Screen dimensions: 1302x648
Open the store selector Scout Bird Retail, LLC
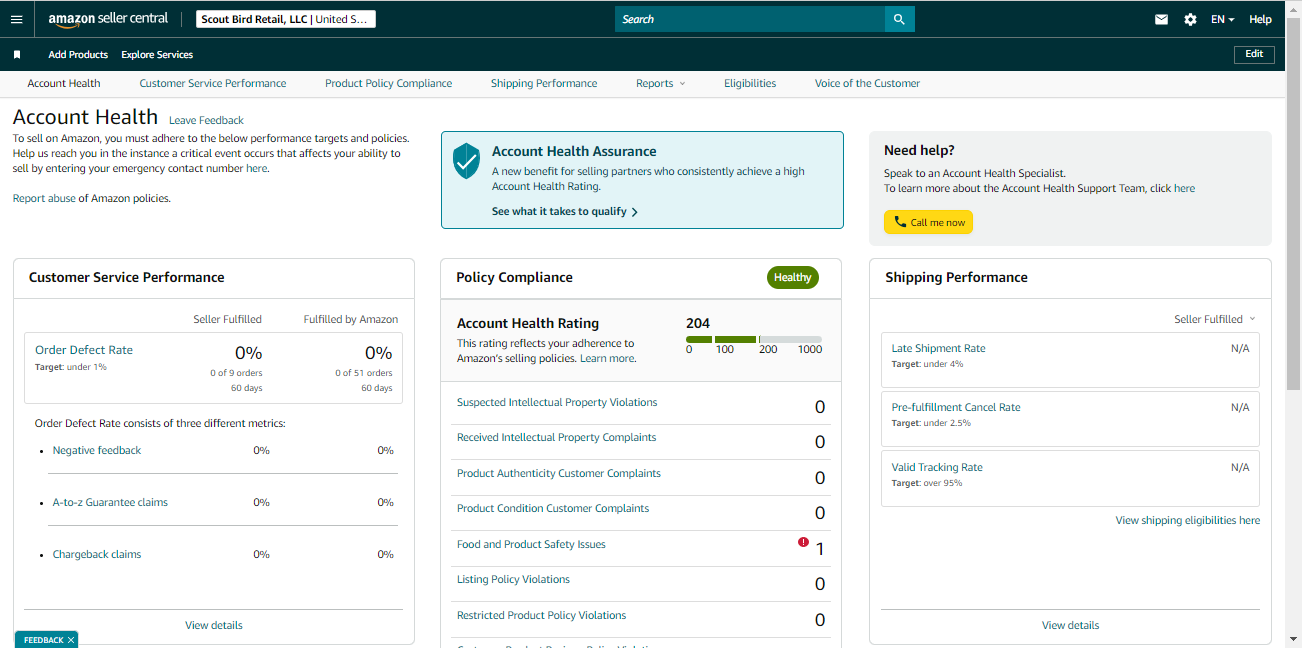(285, 19)
